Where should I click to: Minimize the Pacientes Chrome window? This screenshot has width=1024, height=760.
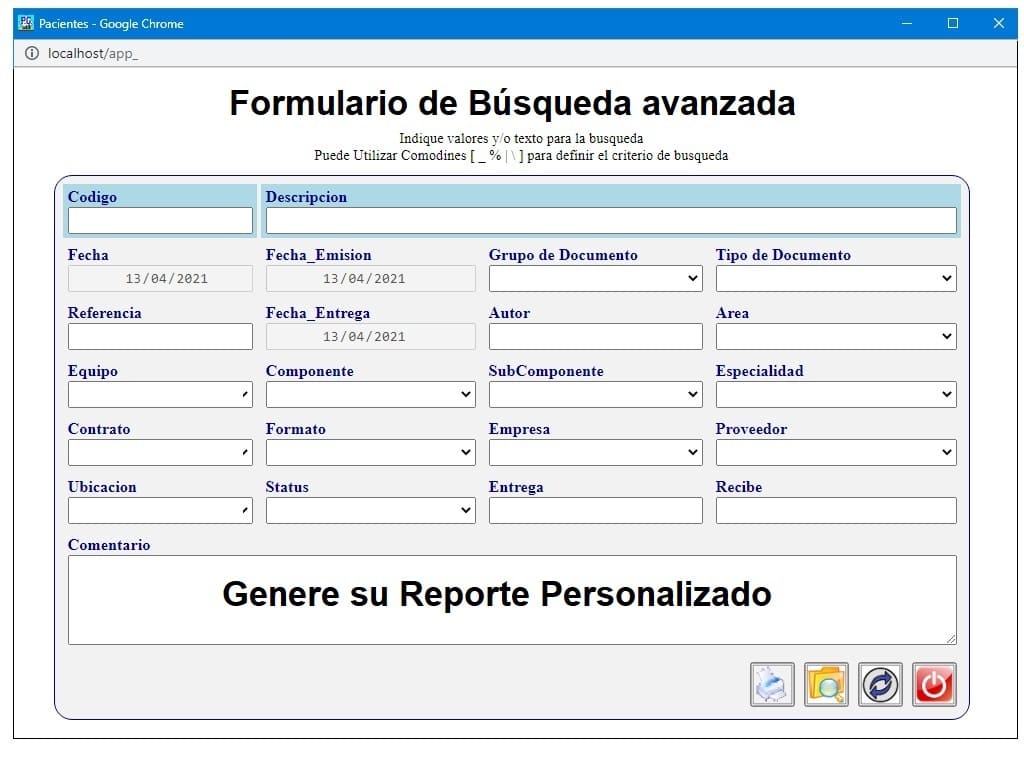tap(906, 24)
